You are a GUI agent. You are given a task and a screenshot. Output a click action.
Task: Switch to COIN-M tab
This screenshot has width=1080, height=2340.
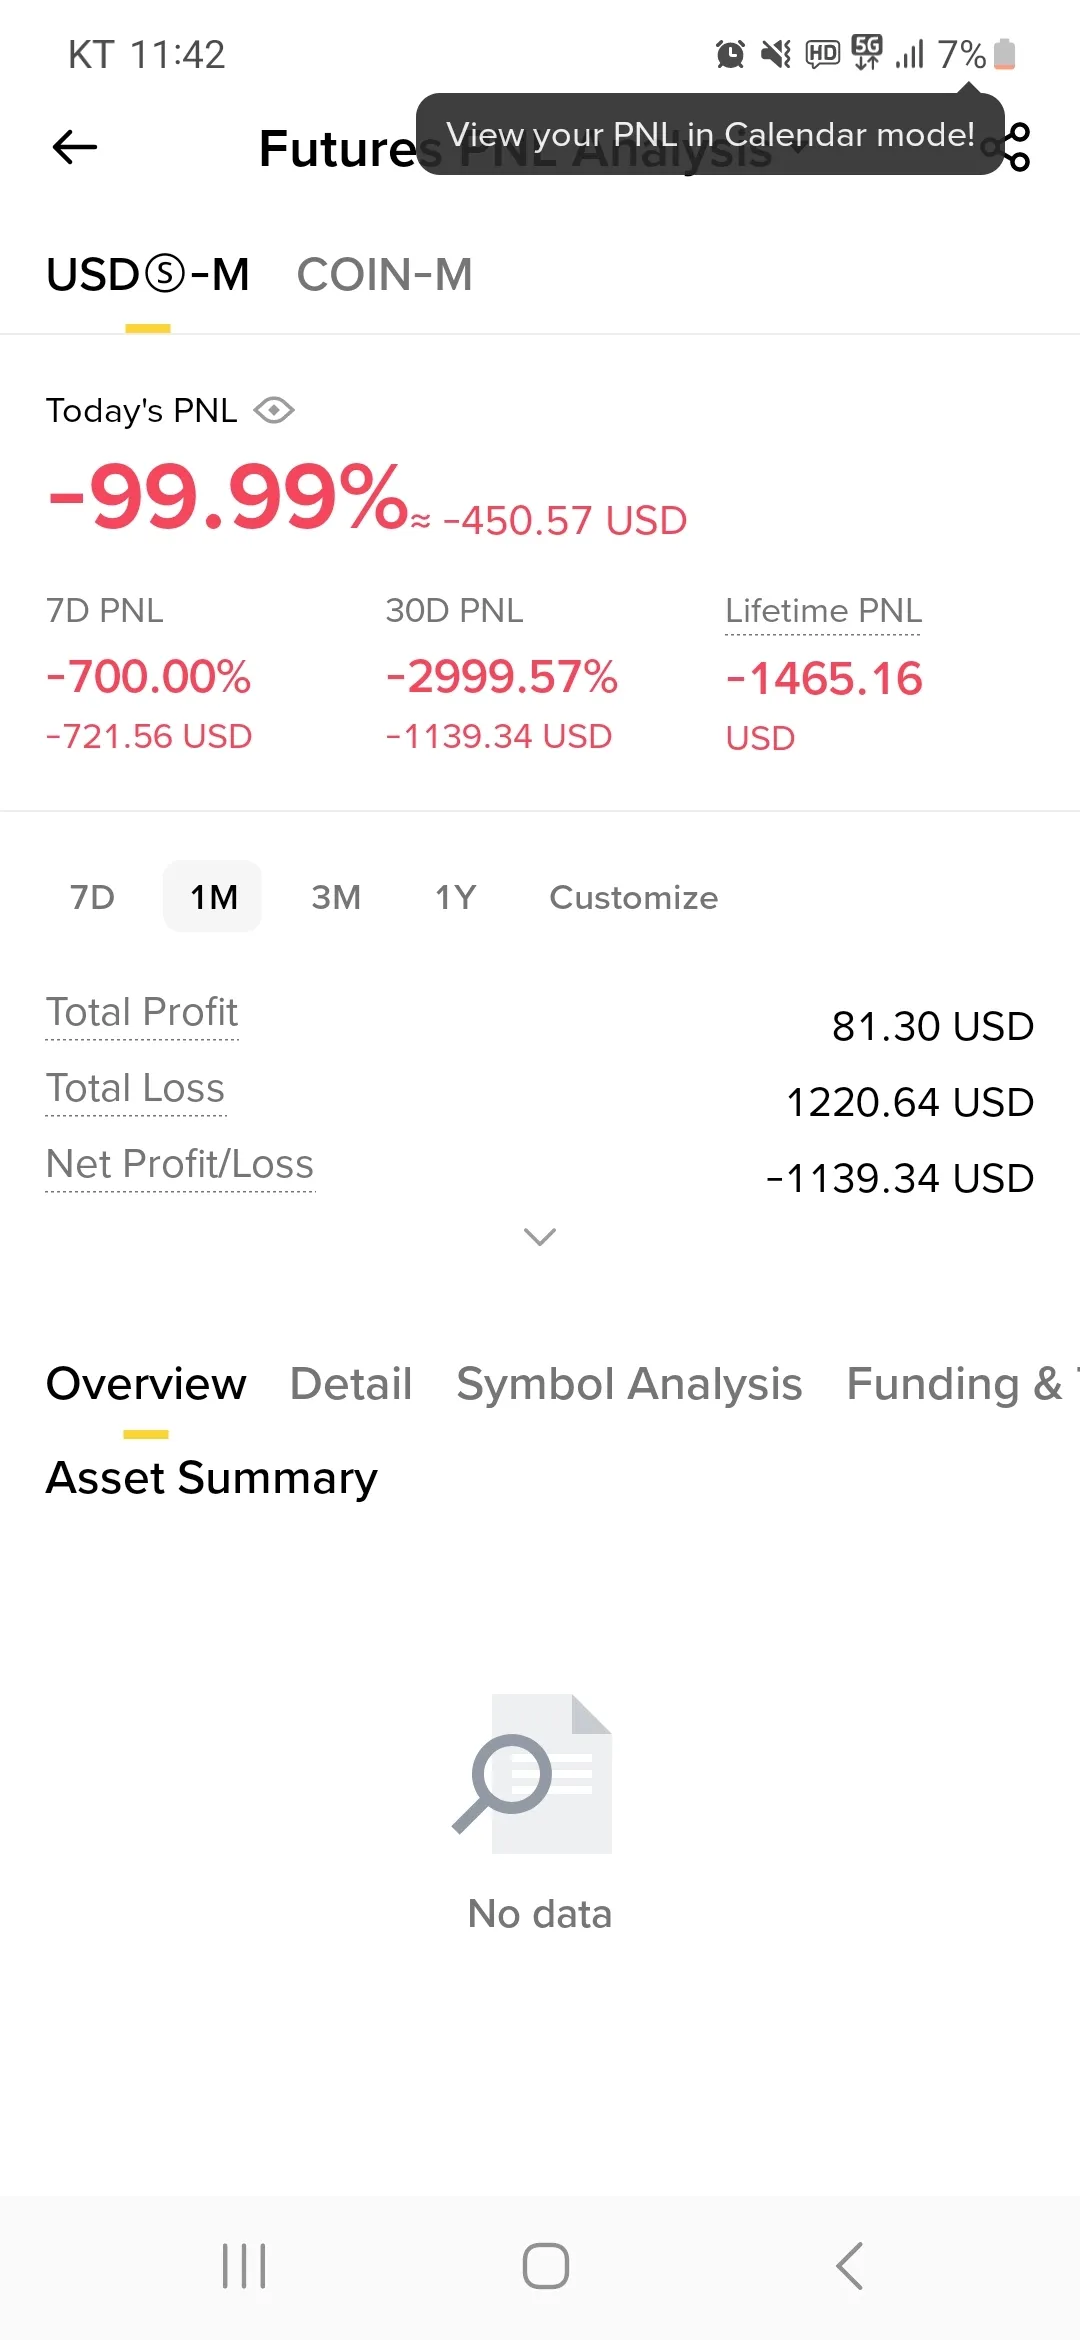[384, 275]
